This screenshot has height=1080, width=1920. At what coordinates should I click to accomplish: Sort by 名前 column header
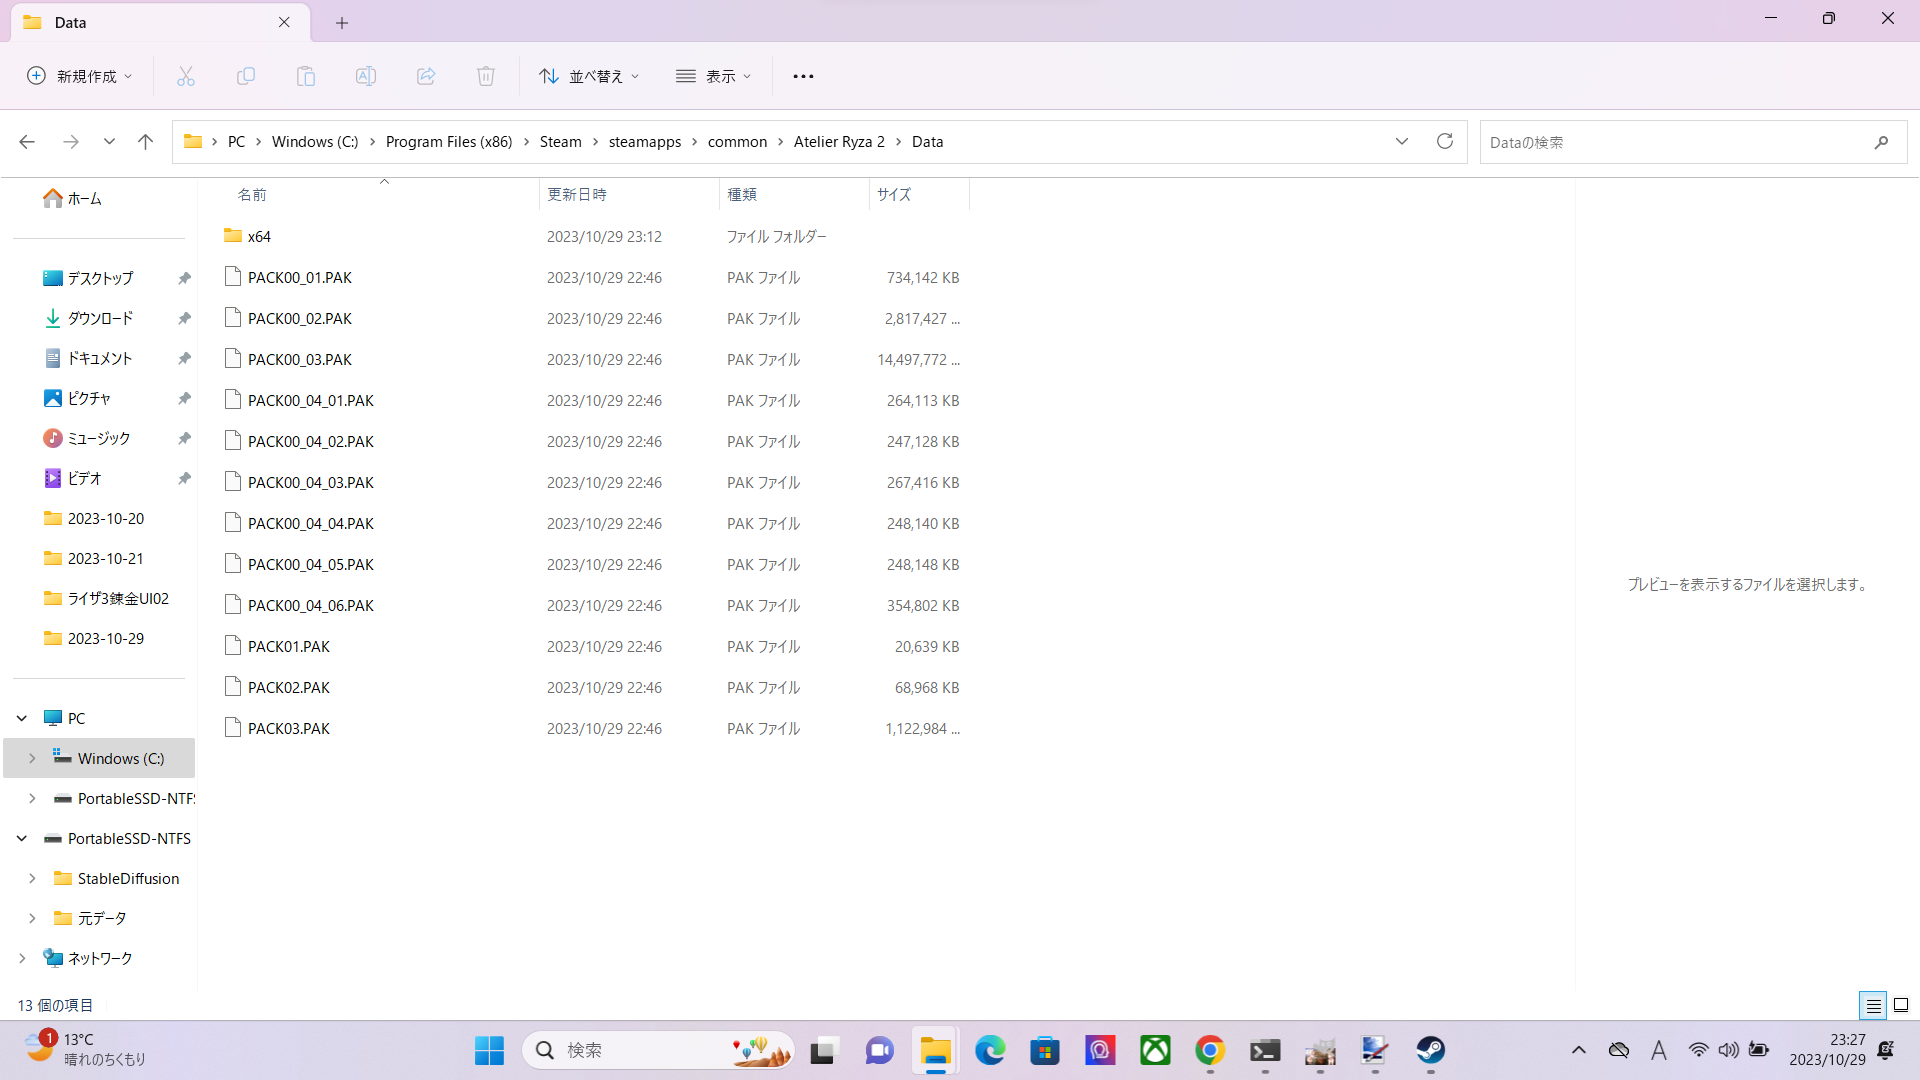pos(252,195)
